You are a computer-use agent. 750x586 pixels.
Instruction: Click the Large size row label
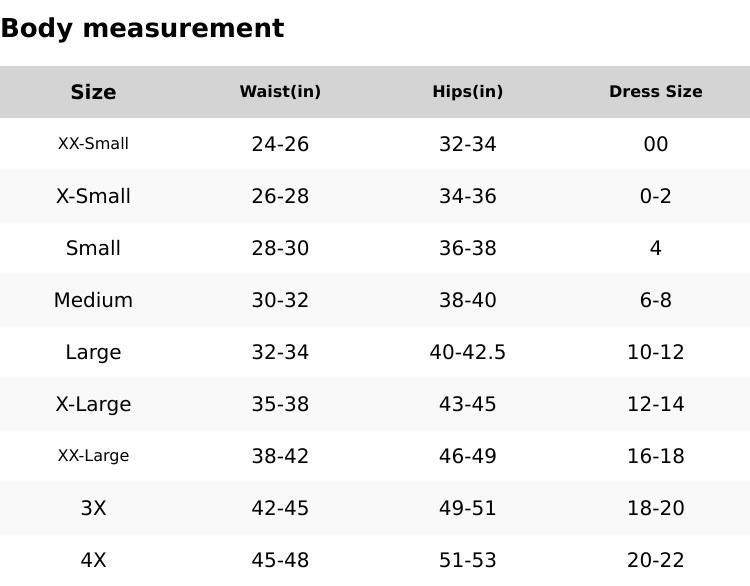point(93,352)
